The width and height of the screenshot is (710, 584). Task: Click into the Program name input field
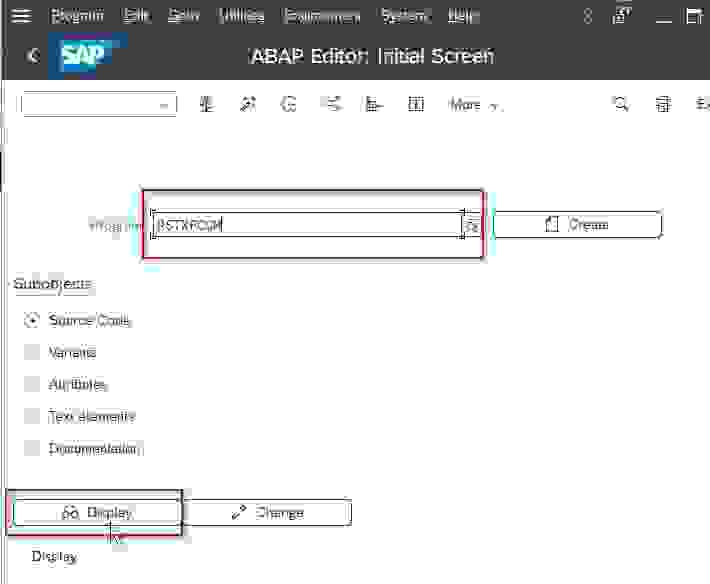[x=307, y=225]
